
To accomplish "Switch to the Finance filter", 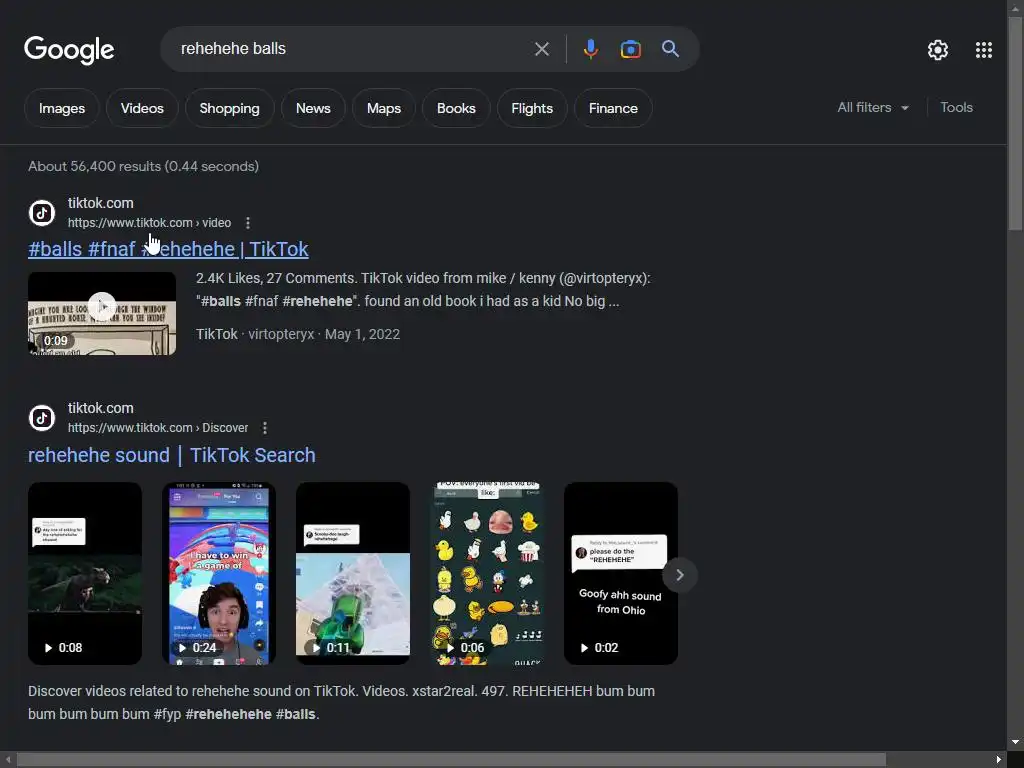I will point(613,108).
